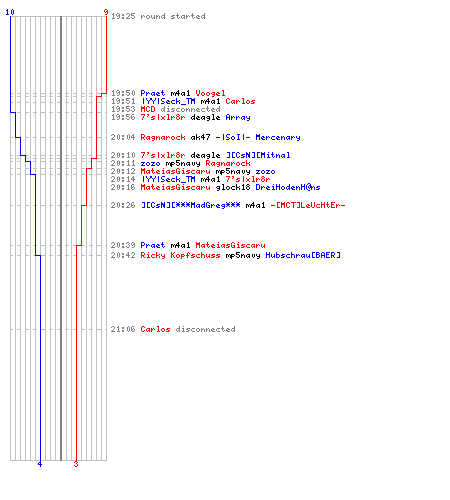Click zozo in the 20:11 mp5navy kill

pos(150,163)
